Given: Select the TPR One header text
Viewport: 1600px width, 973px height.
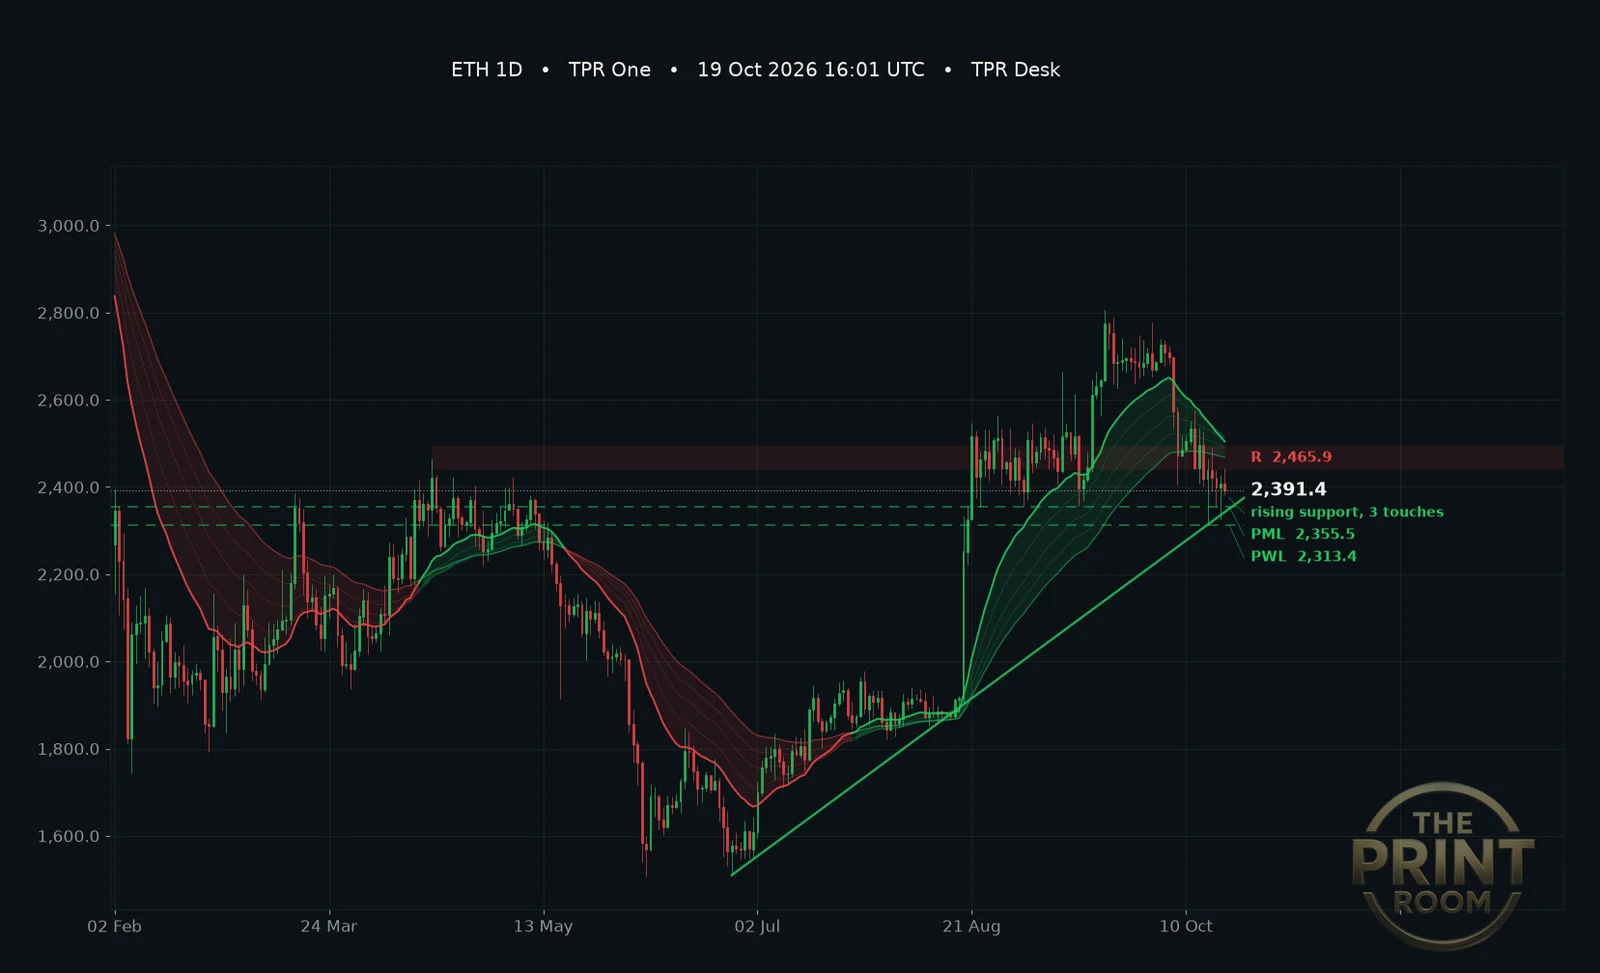Looking at the screenshot, I should coord(609,70).
